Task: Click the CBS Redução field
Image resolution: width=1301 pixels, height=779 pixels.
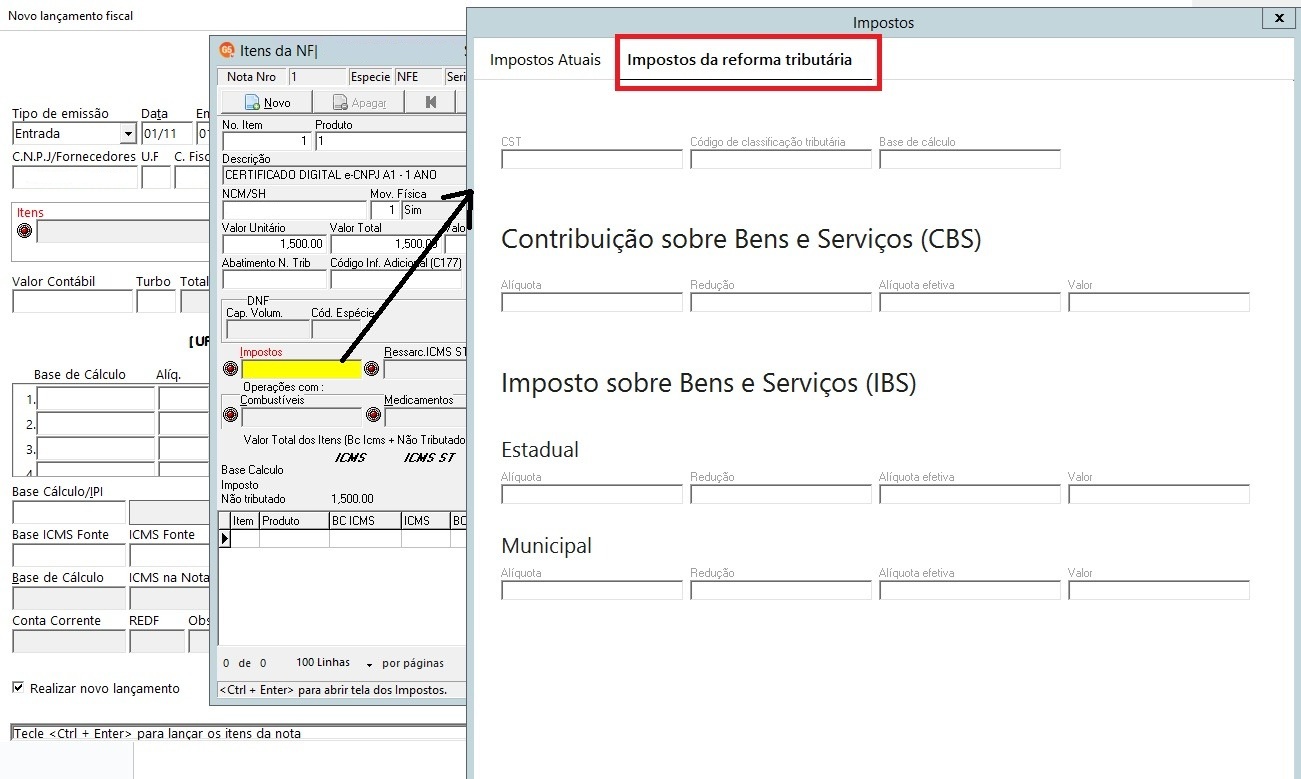Action: coord(781,302)
